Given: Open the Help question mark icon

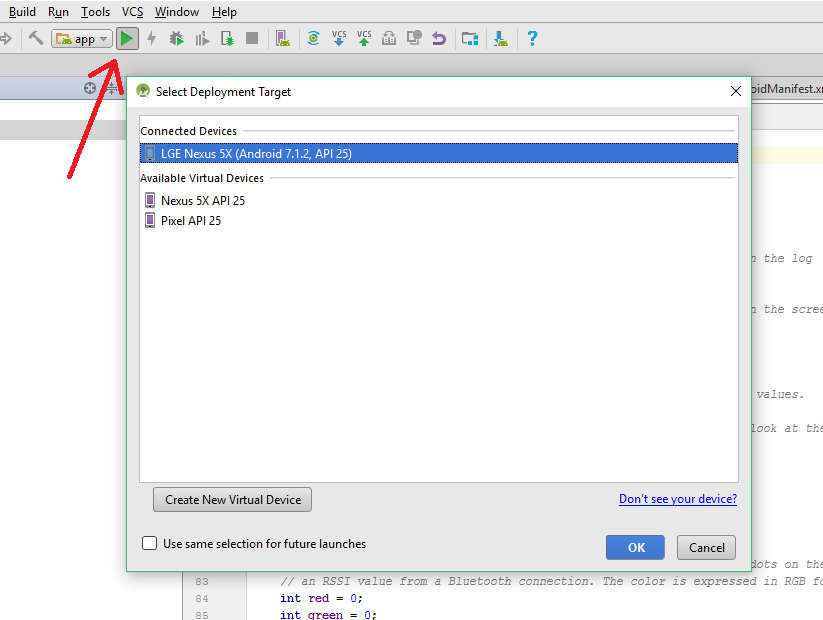Looking at the screenshot, I should pos(532,38).
